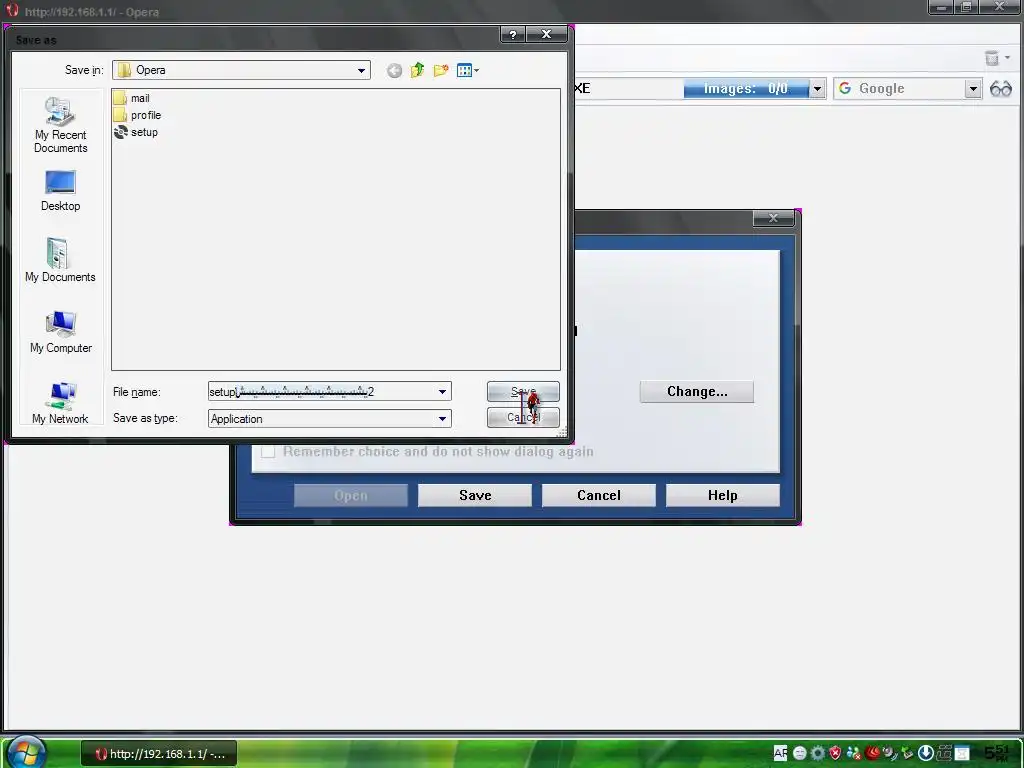
Task: Create a new folder in Save as dialog
Action: 441,70
